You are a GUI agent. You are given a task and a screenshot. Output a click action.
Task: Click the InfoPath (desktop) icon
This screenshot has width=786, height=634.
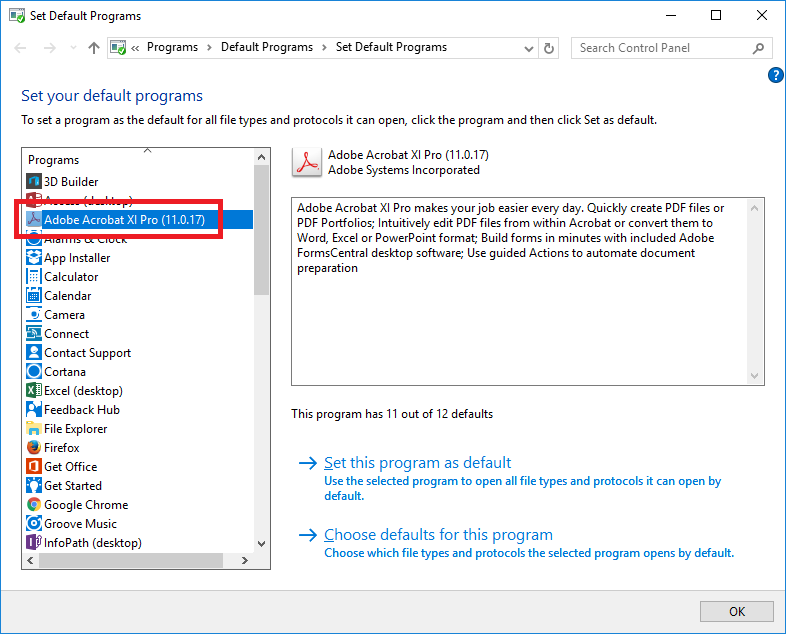pos(34,542)
